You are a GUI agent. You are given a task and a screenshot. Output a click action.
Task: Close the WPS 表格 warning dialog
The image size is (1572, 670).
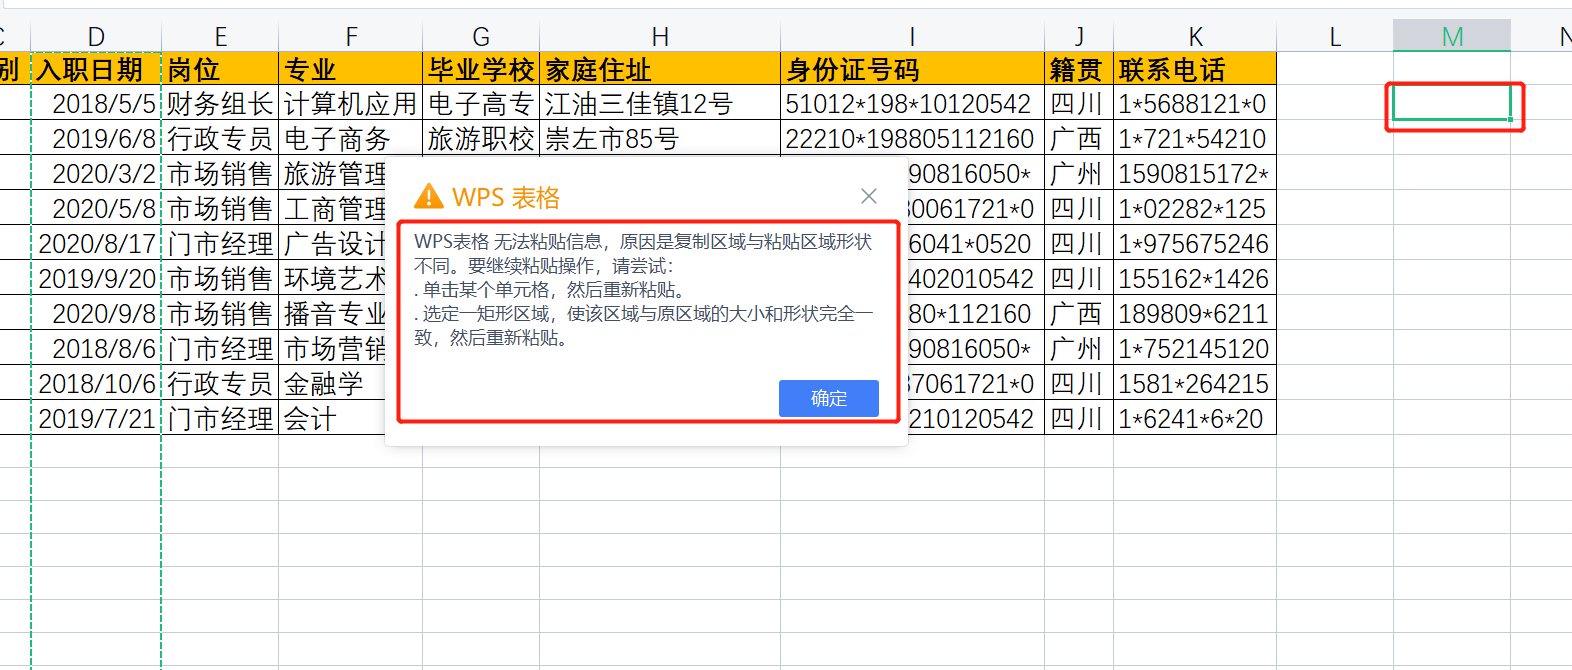click(x=869, y=196)
